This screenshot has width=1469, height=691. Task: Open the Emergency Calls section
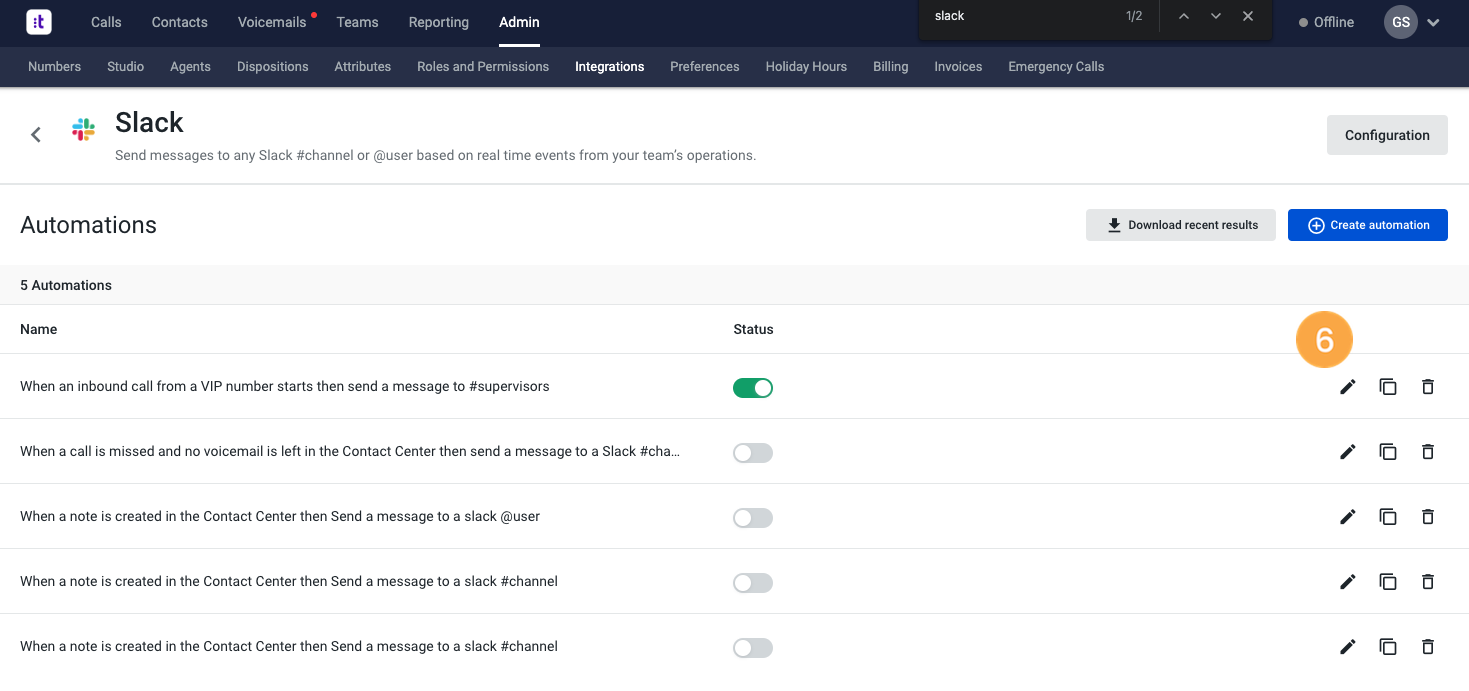pos(1056,66)
